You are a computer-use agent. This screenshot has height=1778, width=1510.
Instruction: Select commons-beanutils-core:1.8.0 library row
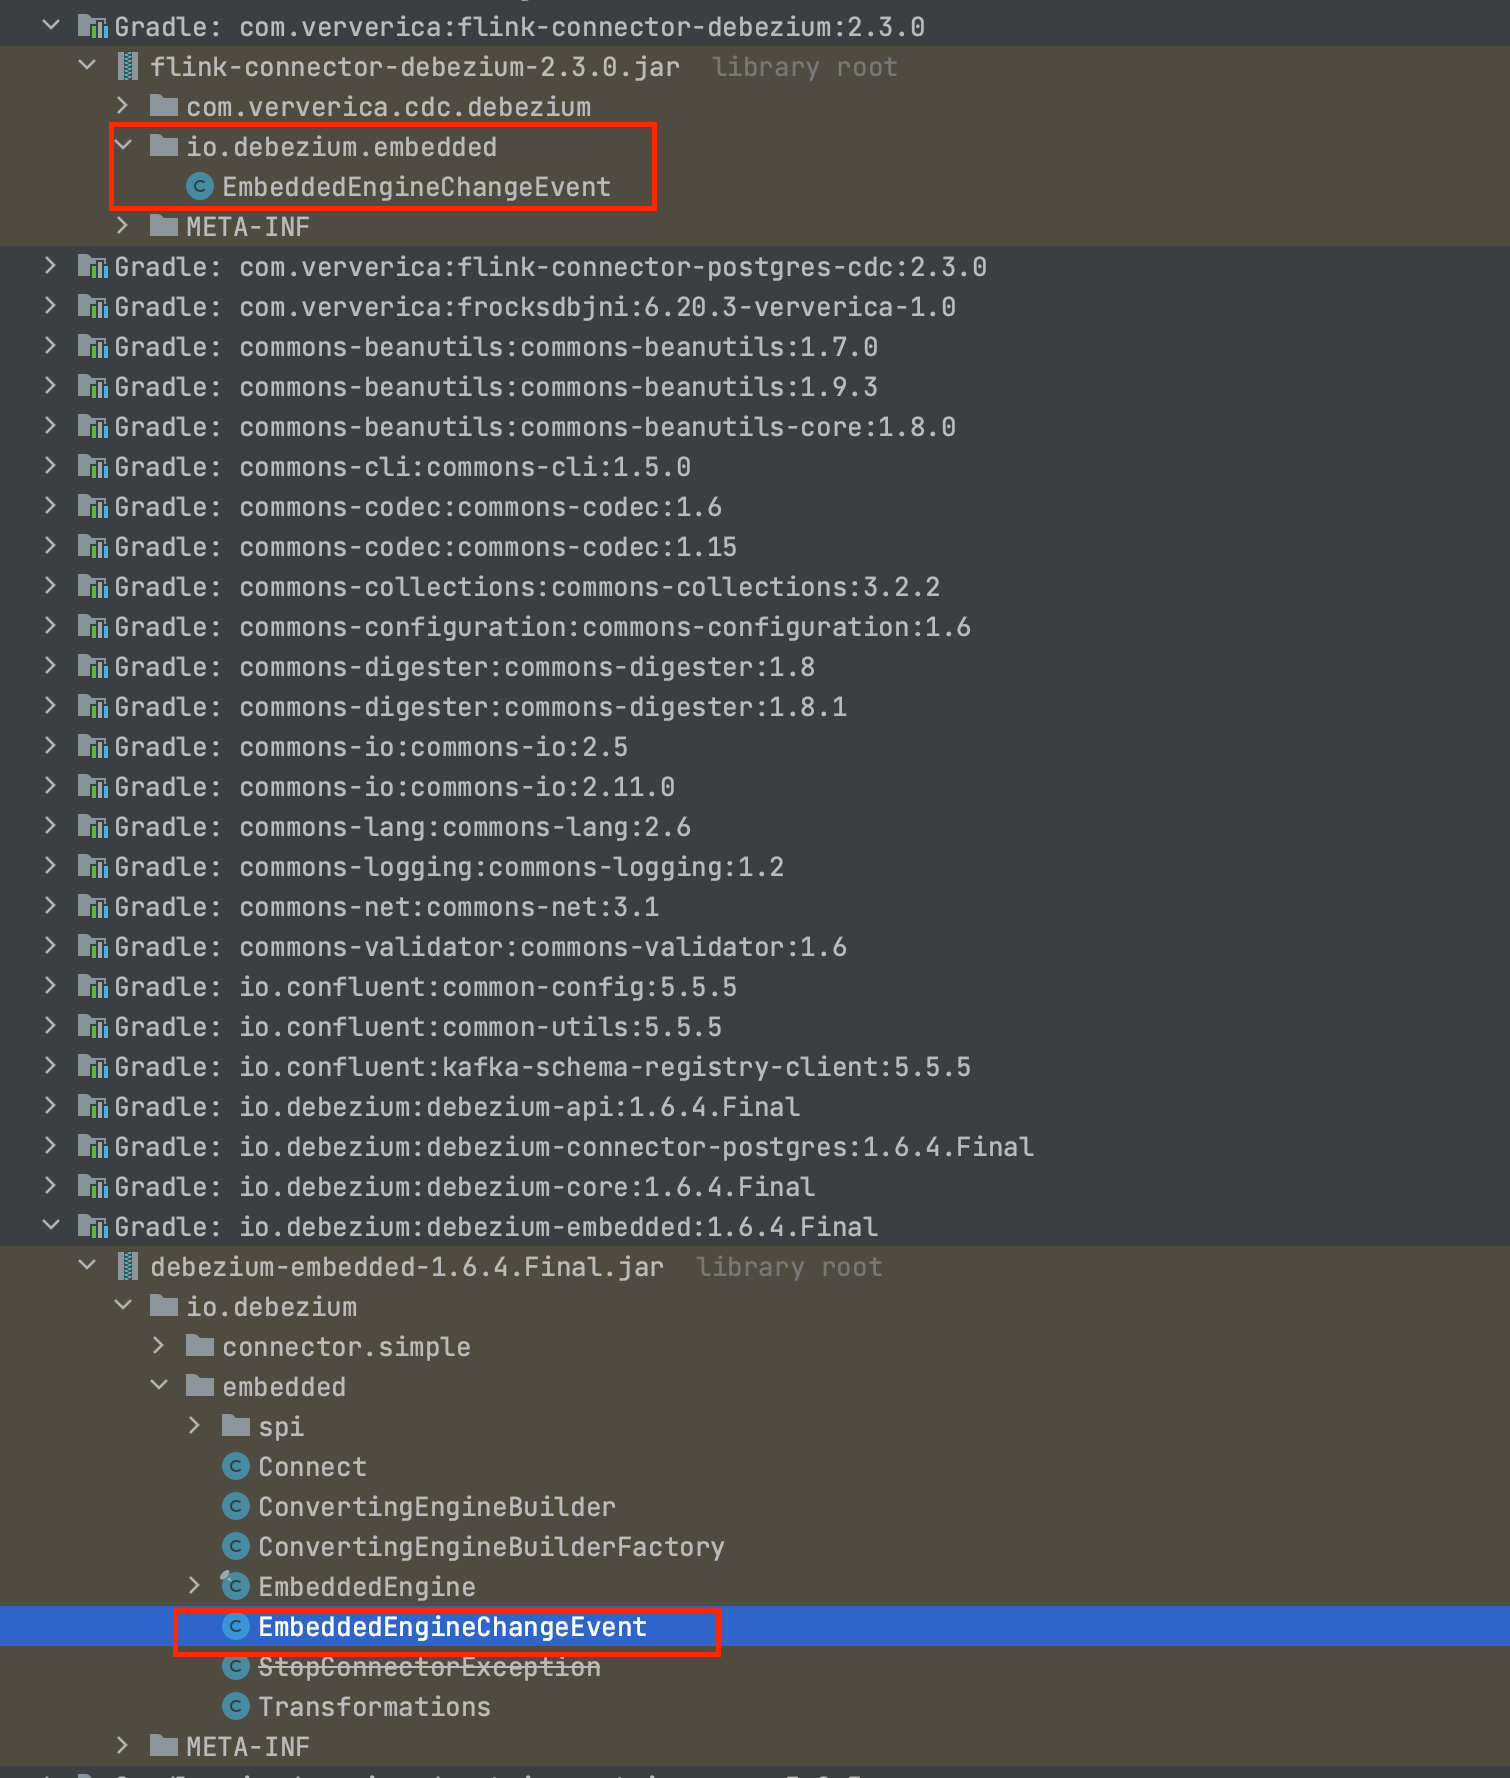[x=755, y=426]
